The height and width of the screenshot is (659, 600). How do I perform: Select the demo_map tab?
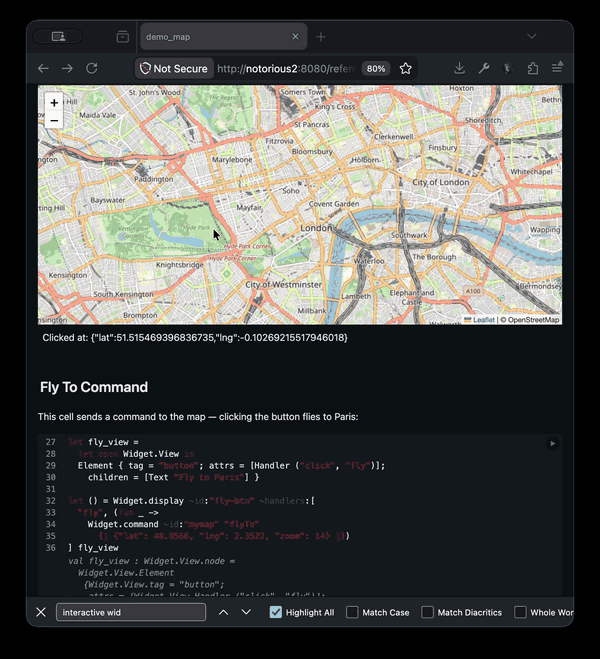(x=210, y=37)
